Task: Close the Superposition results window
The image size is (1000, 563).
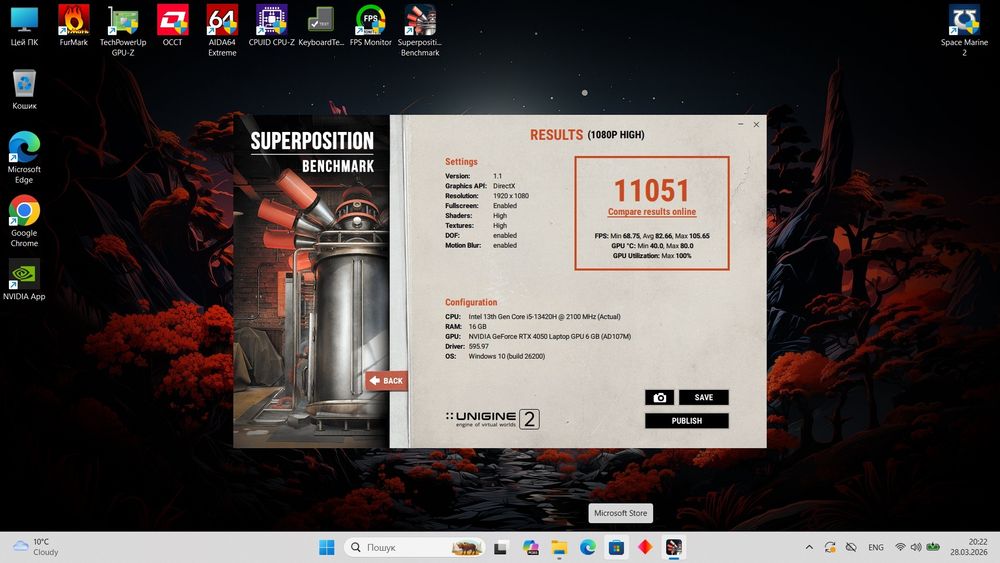Action: tap(756, 124)
